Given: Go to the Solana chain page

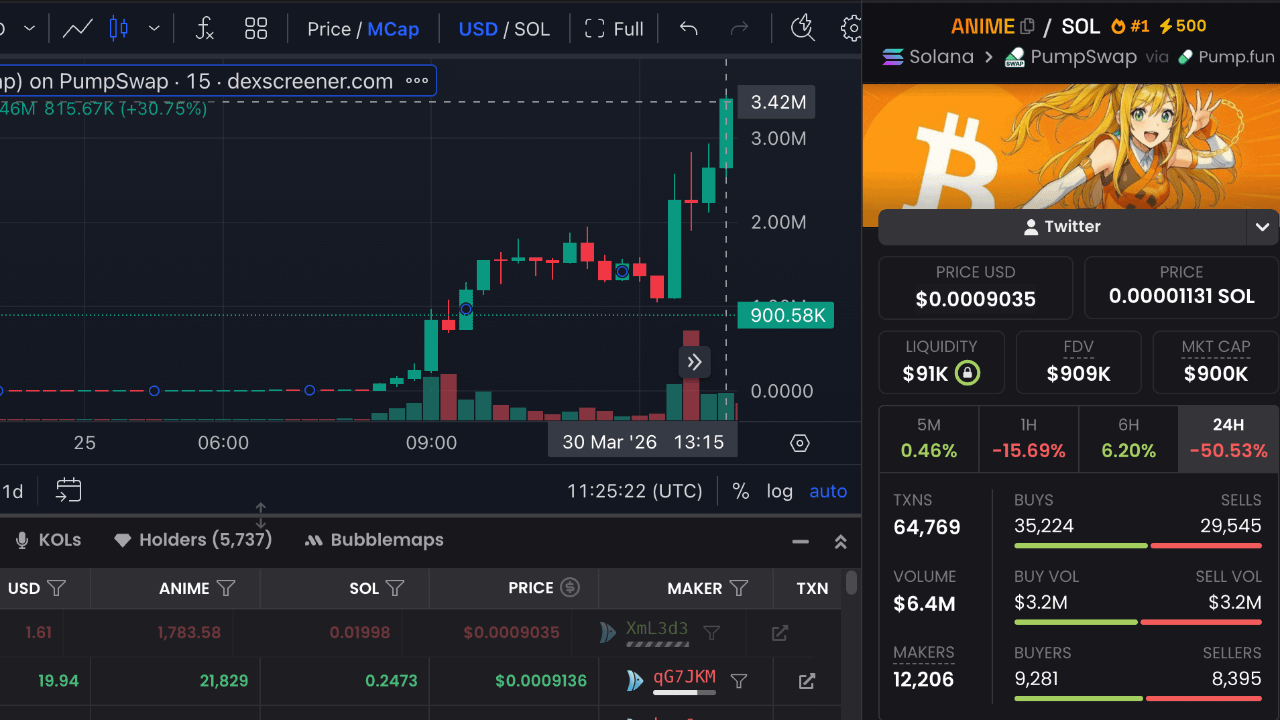Looking at the screenshot, I should pyautogui.click(x=928, y=57).
